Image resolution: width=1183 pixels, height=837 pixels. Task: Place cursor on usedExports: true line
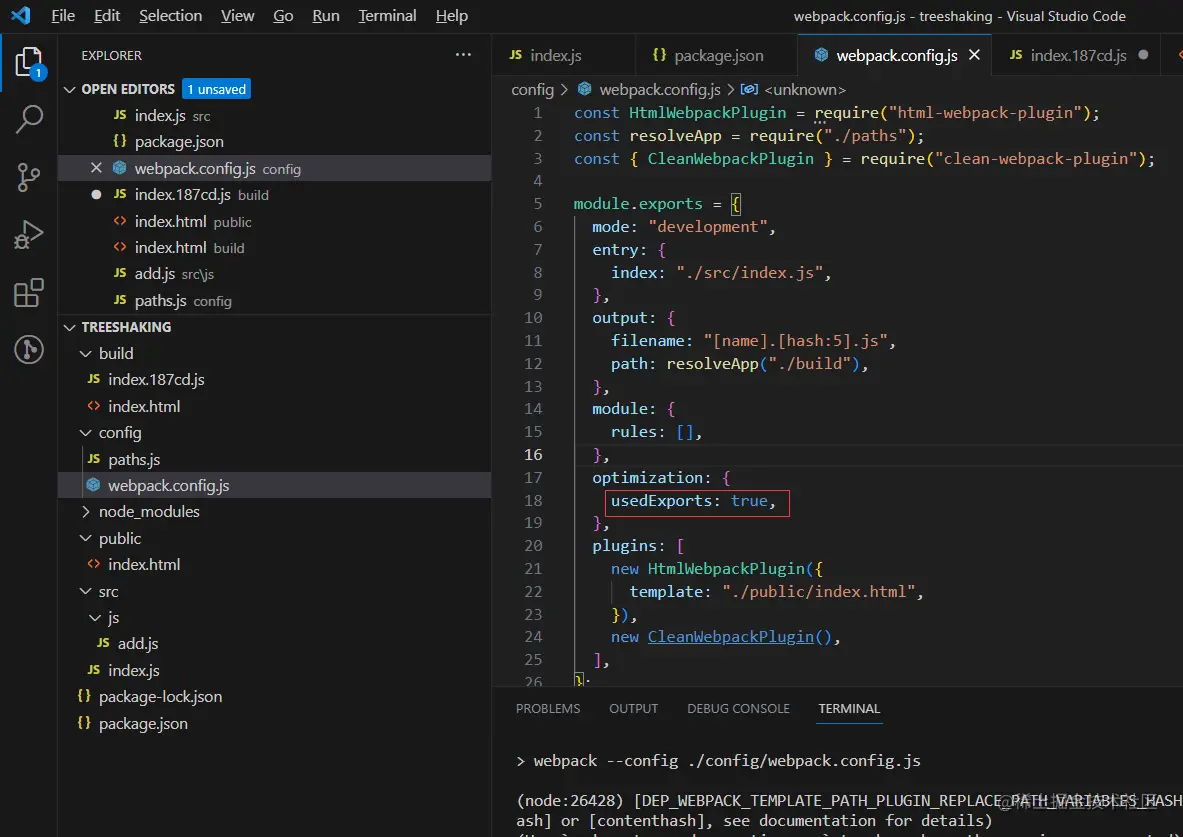tap(693, 501)
